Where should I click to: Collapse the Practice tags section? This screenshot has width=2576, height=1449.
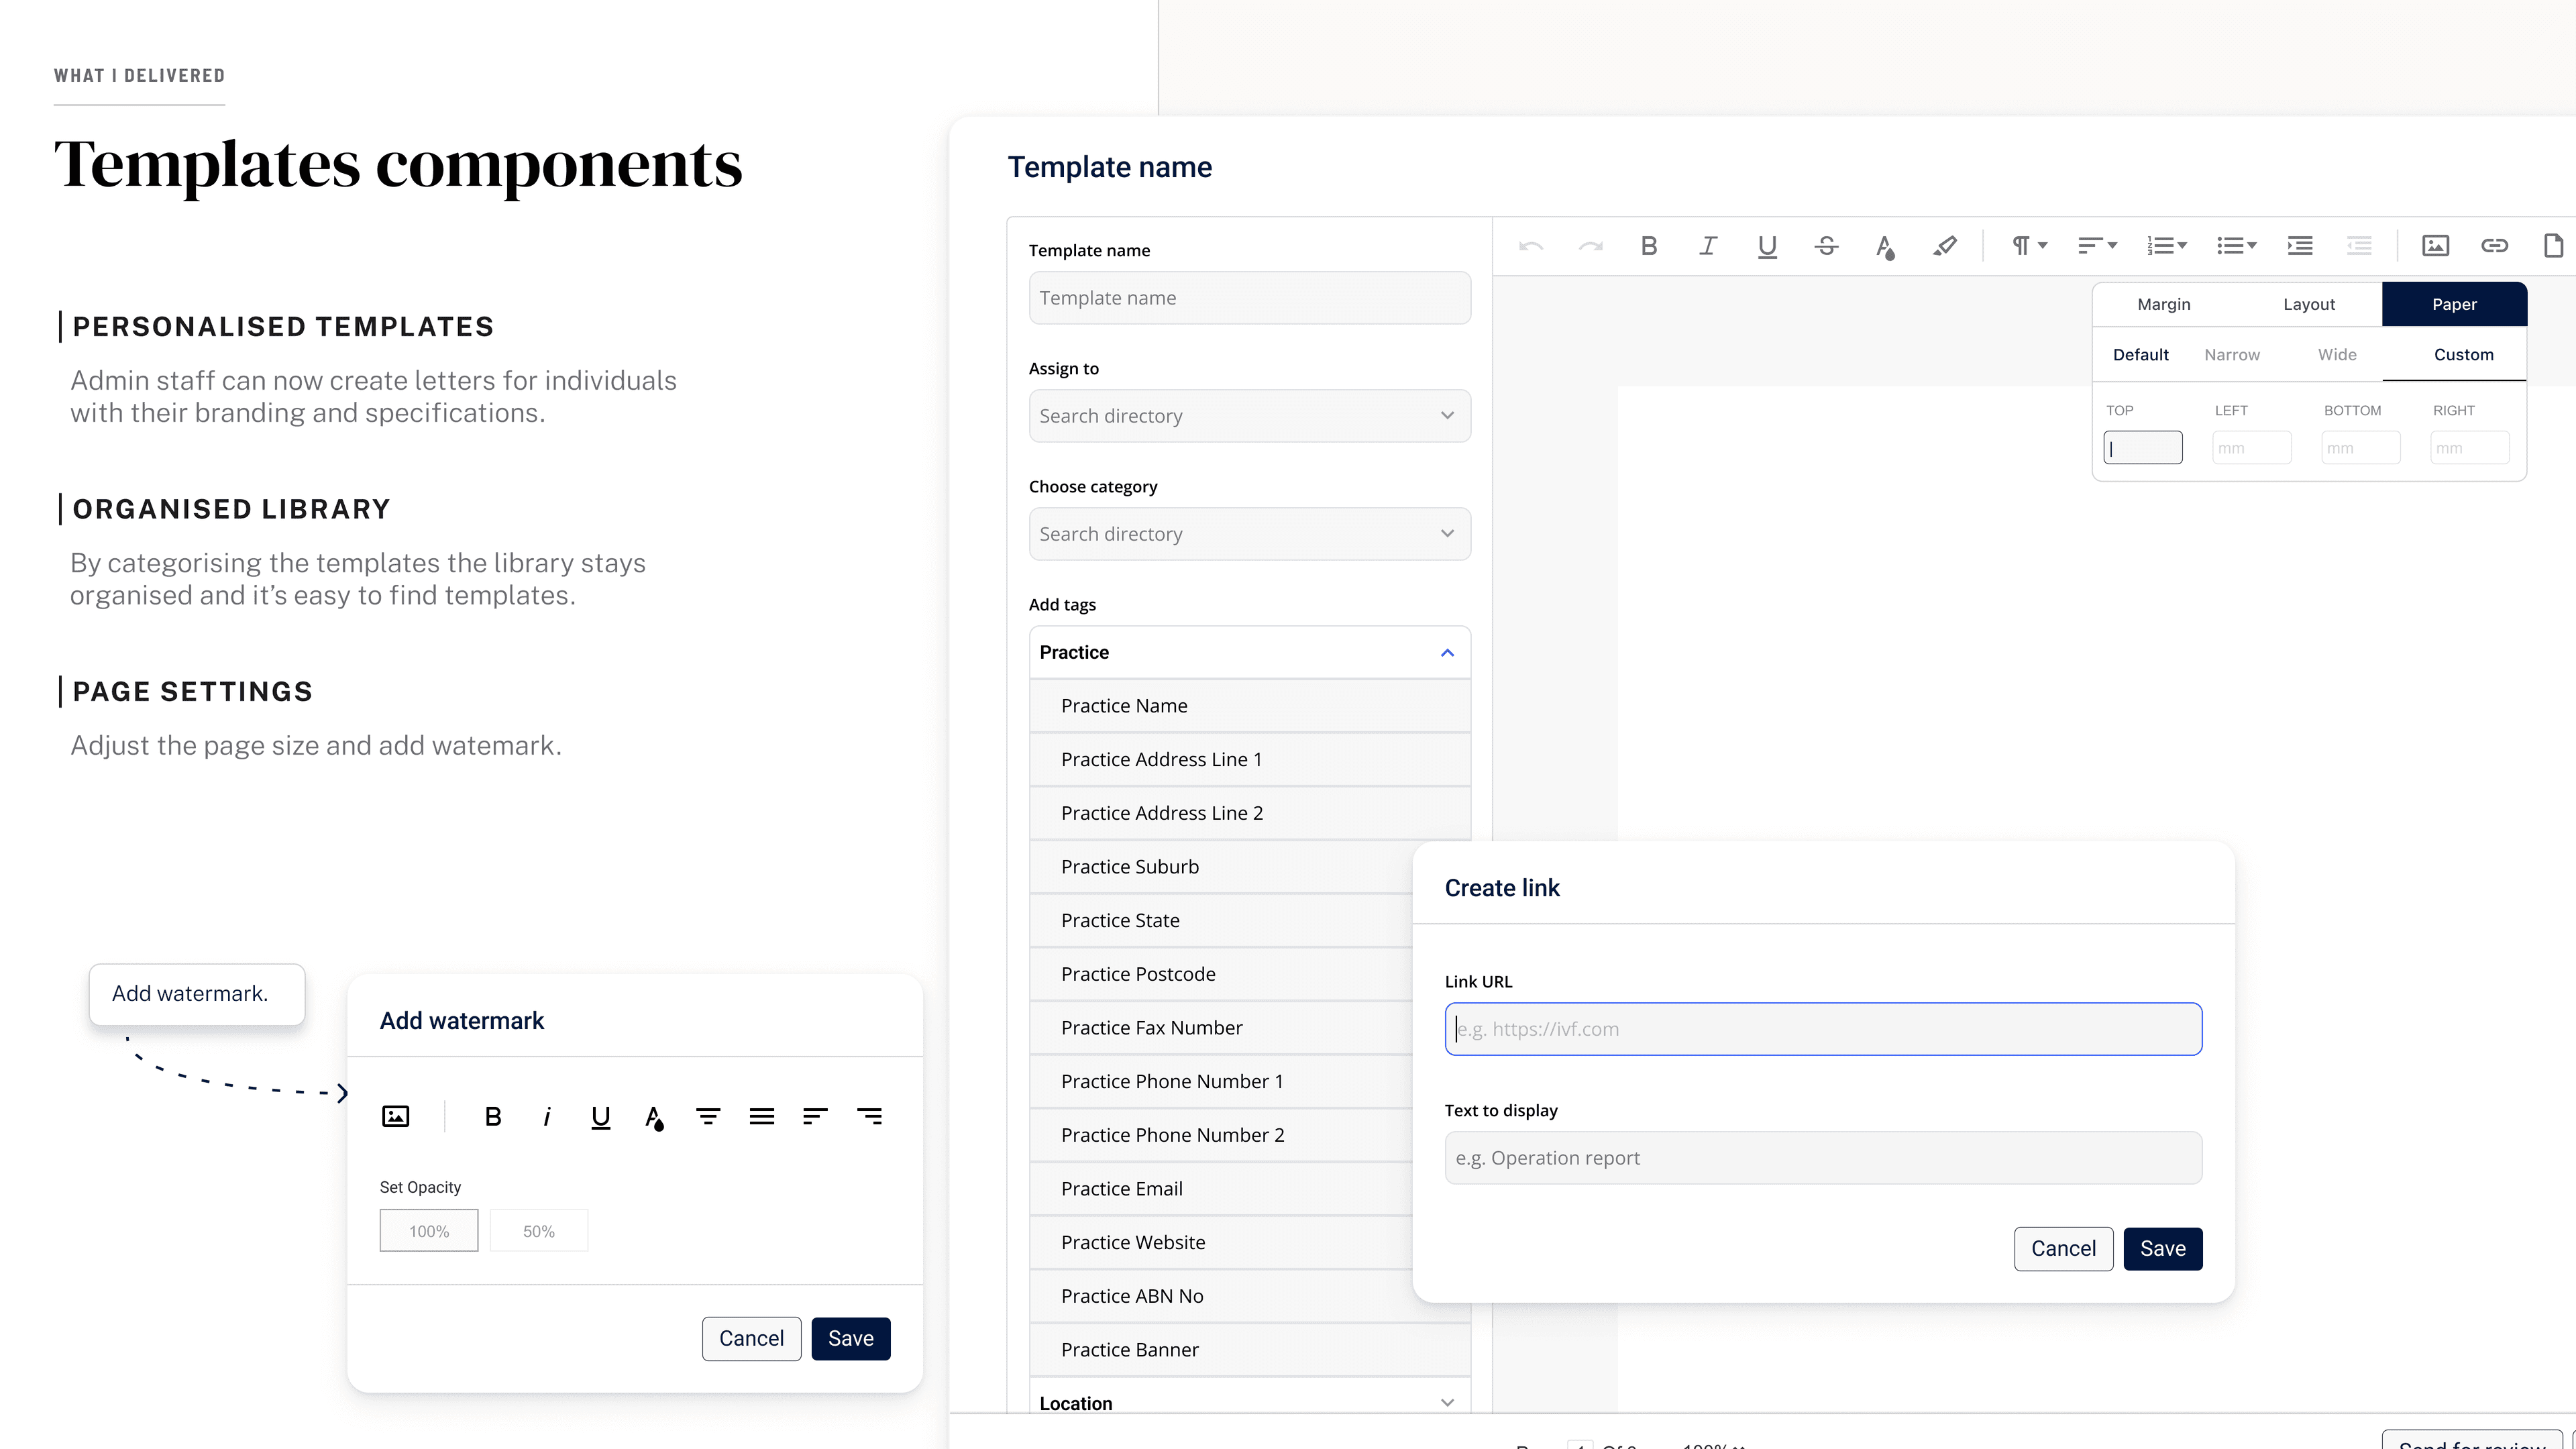(x=1447, y=652)
